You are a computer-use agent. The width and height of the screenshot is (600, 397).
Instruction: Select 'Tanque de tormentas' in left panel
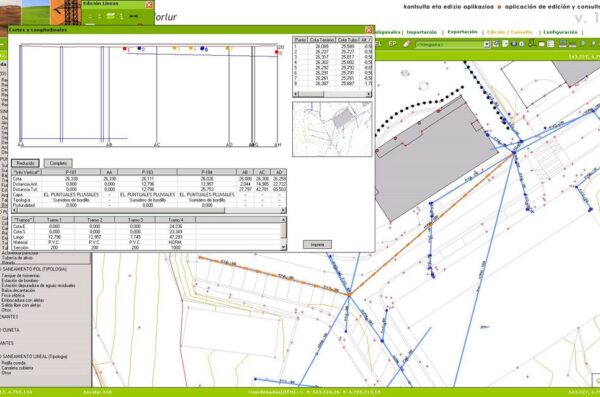21,276
